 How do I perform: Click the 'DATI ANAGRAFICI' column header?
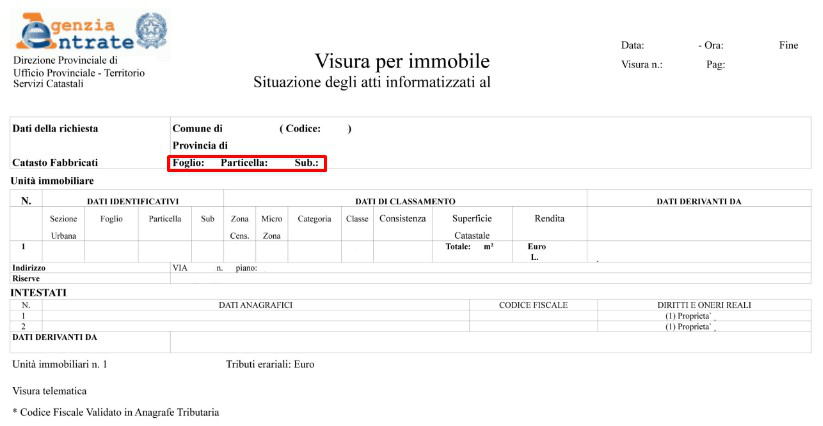(x=256, y=305)
